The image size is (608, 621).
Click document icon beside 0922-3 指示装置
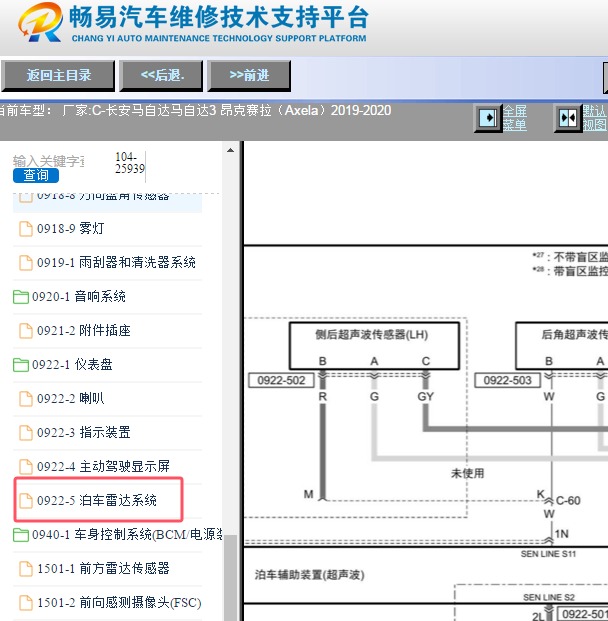[26, 433]
